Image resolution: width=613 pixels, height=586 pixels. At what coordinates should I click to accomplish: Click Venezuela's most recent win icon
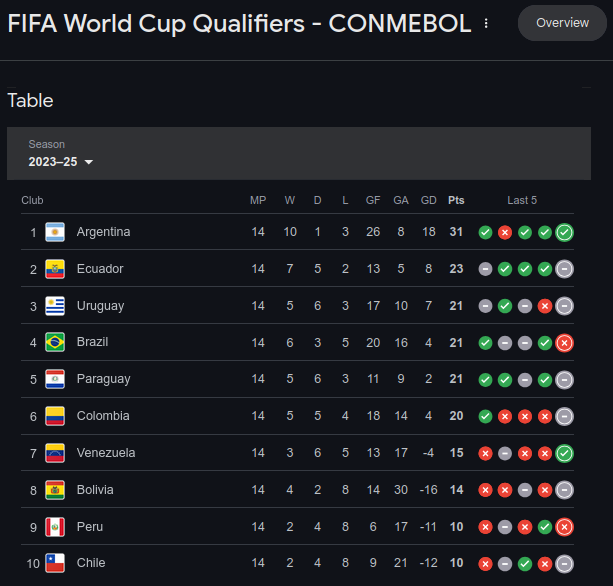tap(565, 453)
